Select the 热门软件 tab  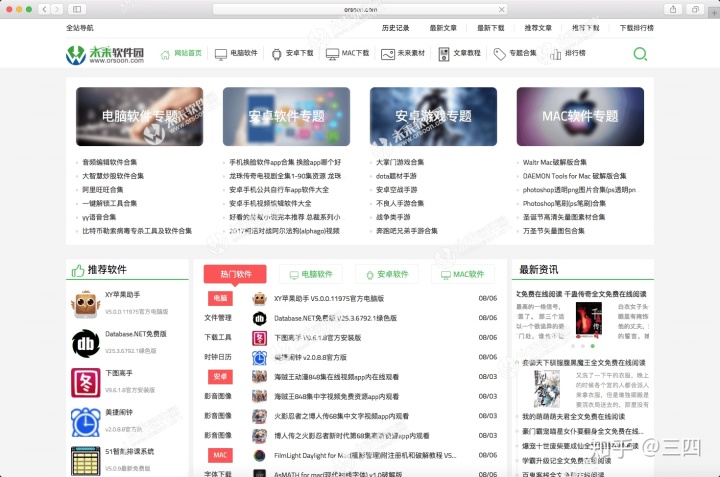(x=235, y=274)
